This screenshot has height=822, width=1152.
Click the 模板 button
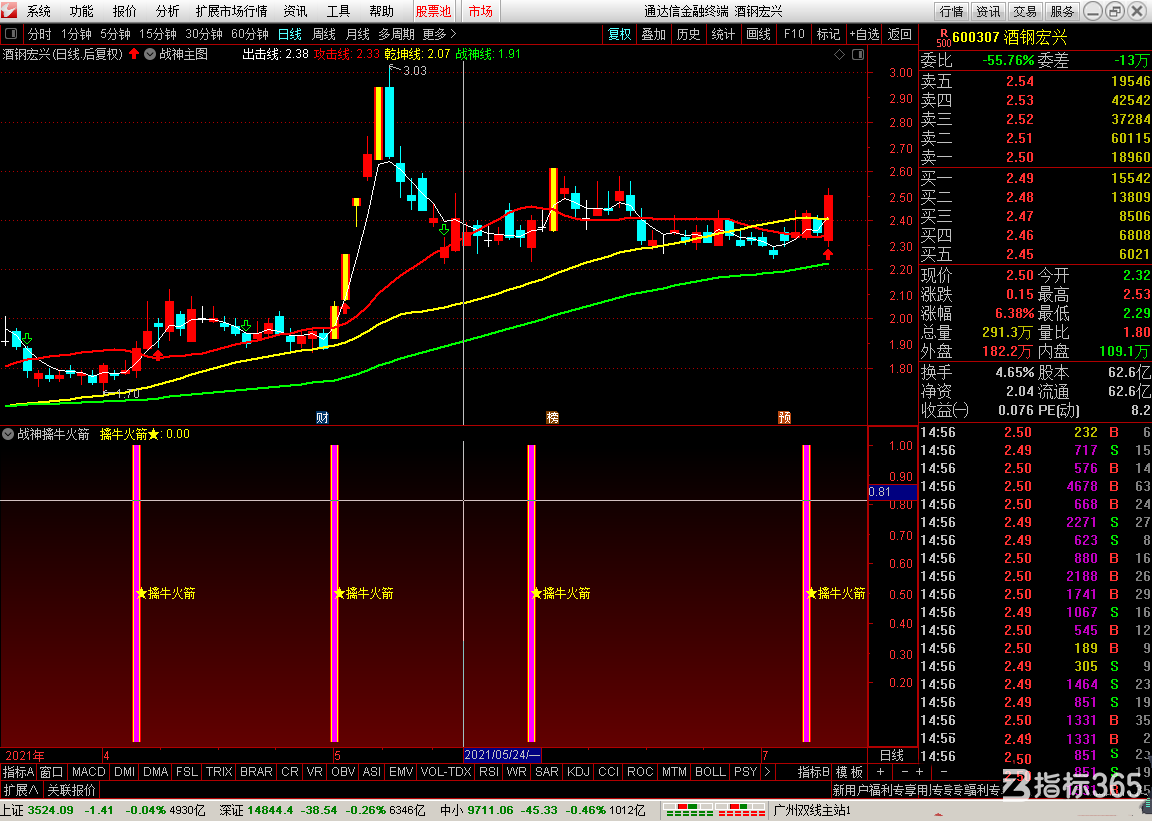tap(850, 772)
